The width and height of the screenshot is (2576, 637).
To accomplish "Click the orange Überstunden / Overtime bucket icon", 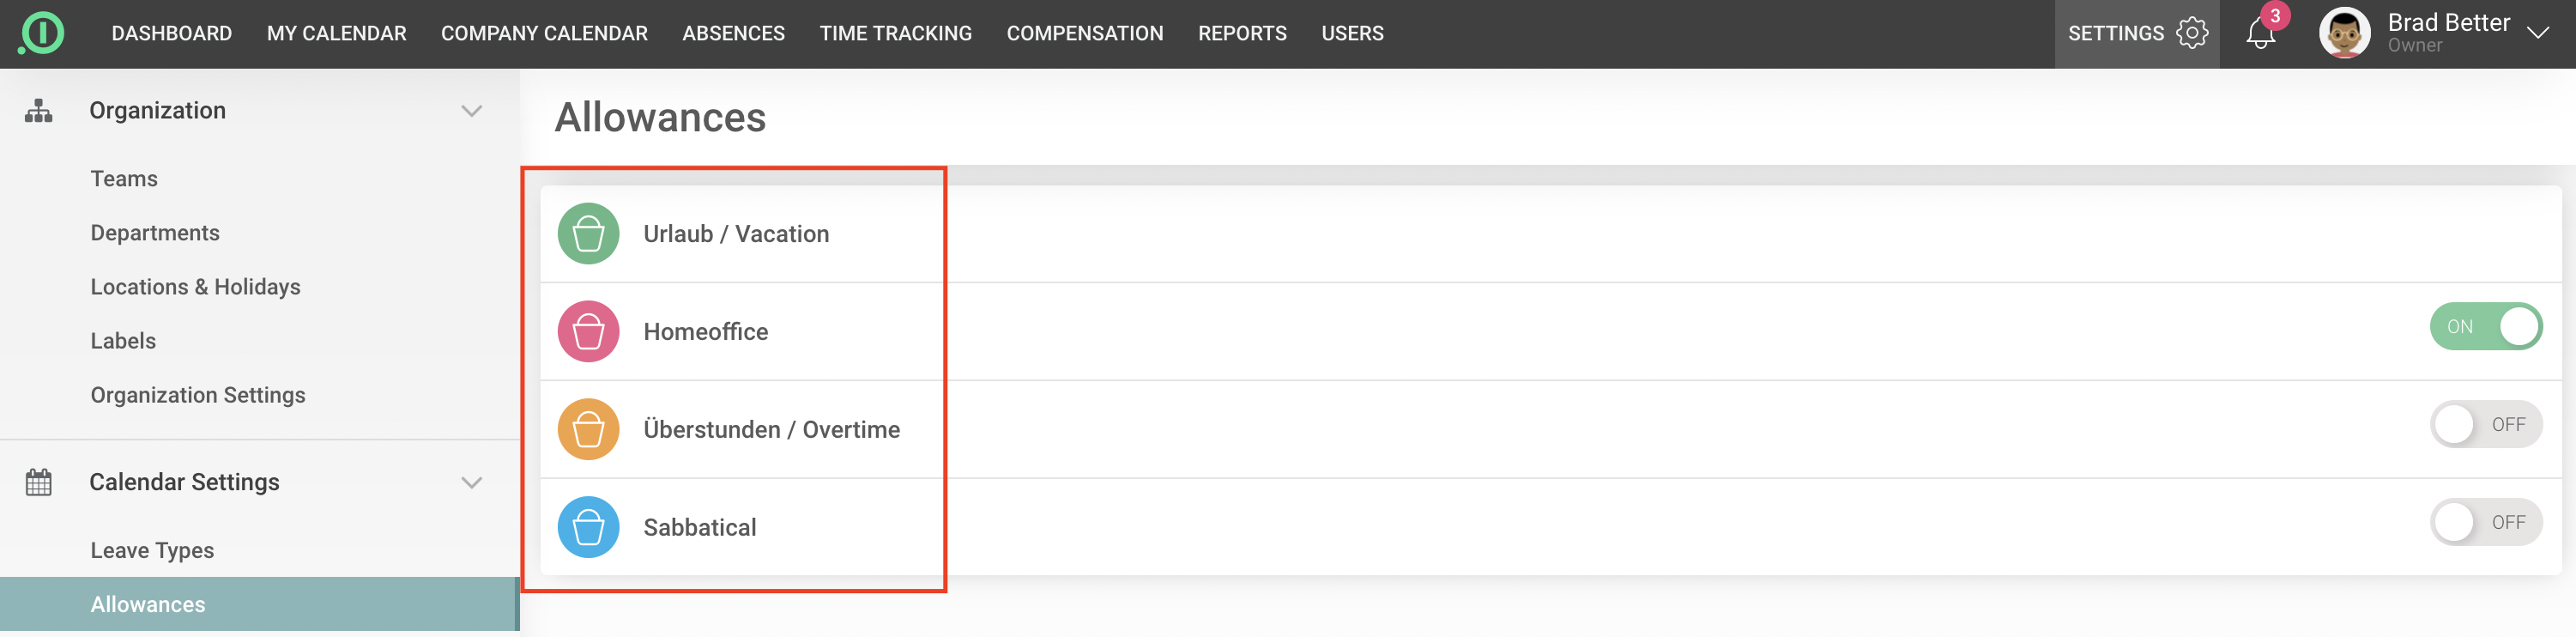I will [x=588, y=430].
